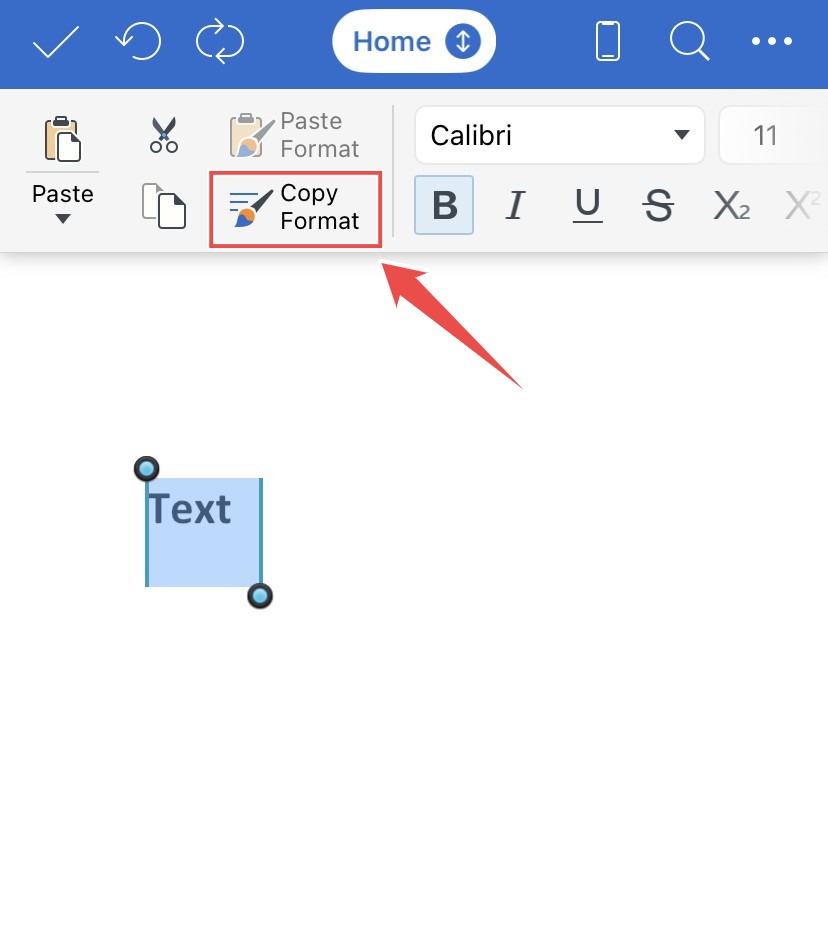Screen dimensions: 828x933
Task: Select the Cut scissors icon
Action: pos(164,135)
